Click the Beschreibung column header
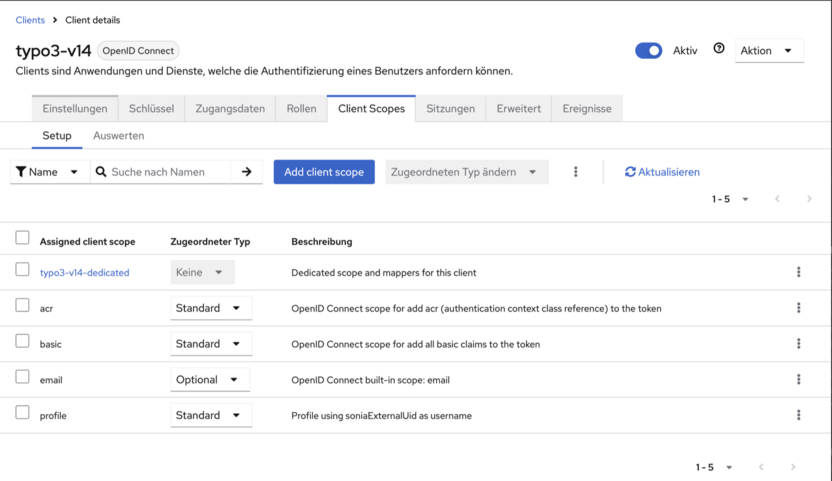Image resolution: width=832 pixels, height=481 pixels. tap(322, 242)
